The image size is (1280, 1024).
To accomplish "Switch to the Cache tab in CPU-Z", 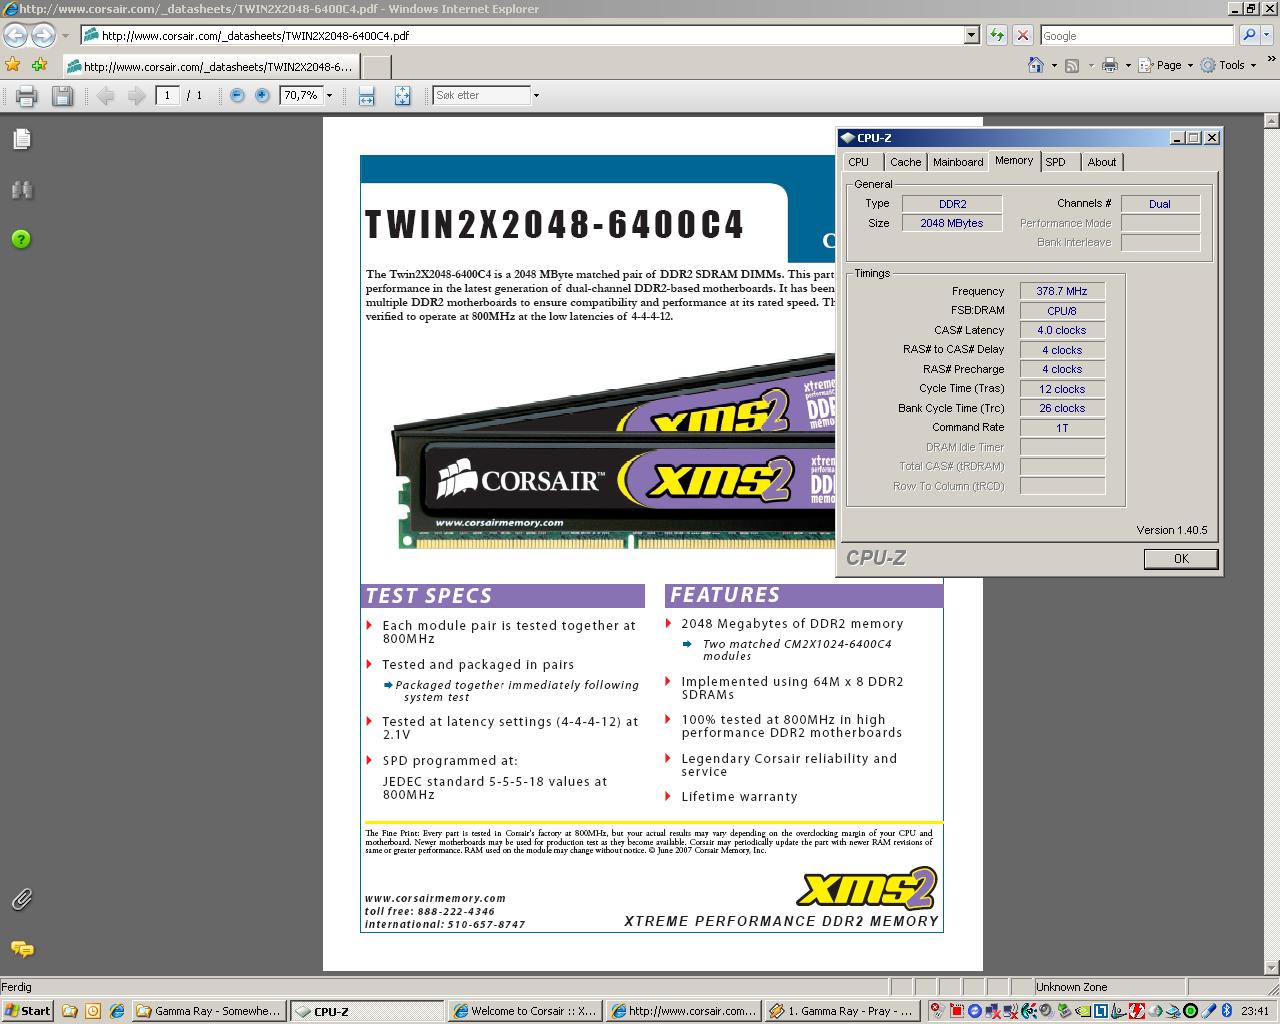I will coord(905,162).
